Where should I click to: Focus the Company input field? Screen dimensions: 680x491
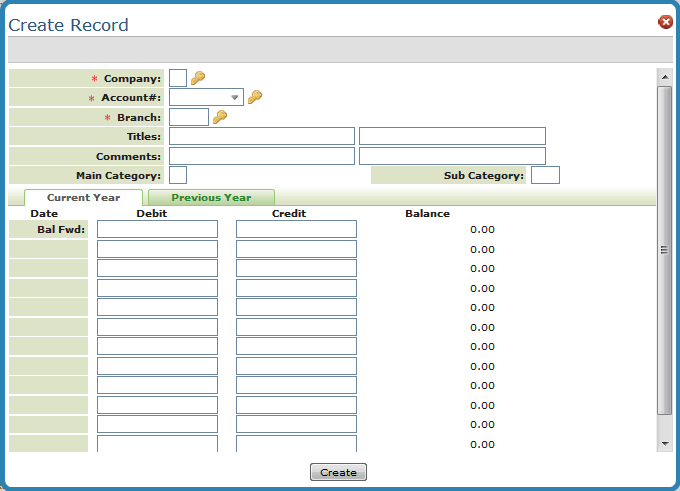[x=178, y=78]
